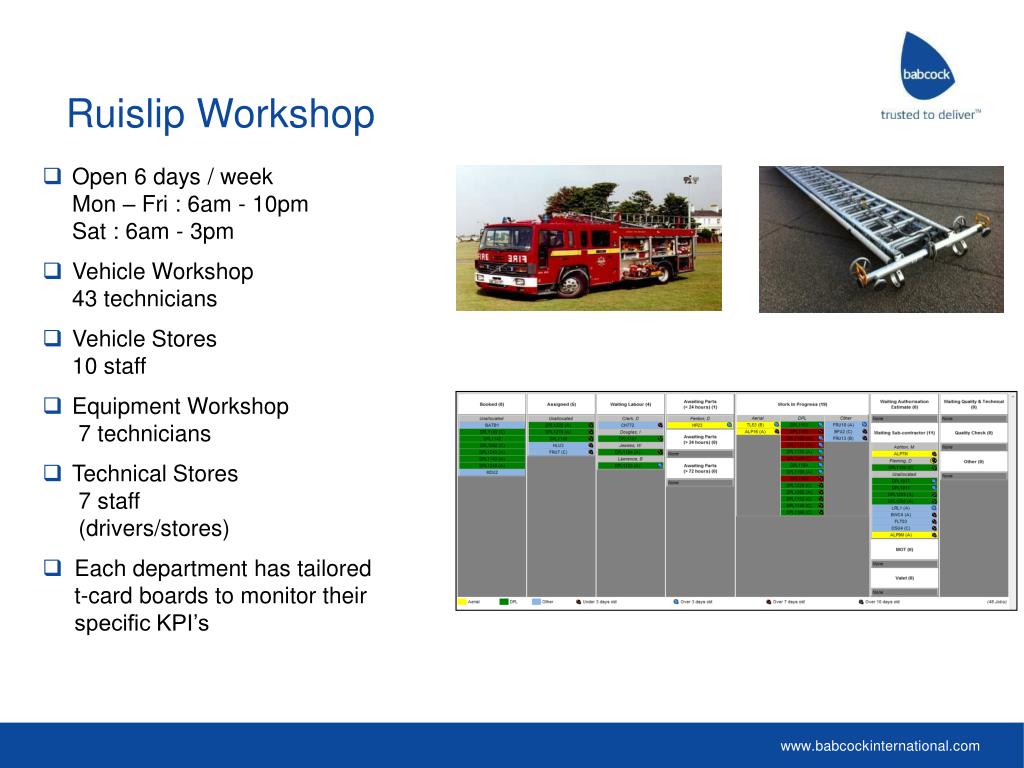Click the 'Ruislip Workshop' slide title
This screenshot has height=768, width=1024.
coord(221,114)
